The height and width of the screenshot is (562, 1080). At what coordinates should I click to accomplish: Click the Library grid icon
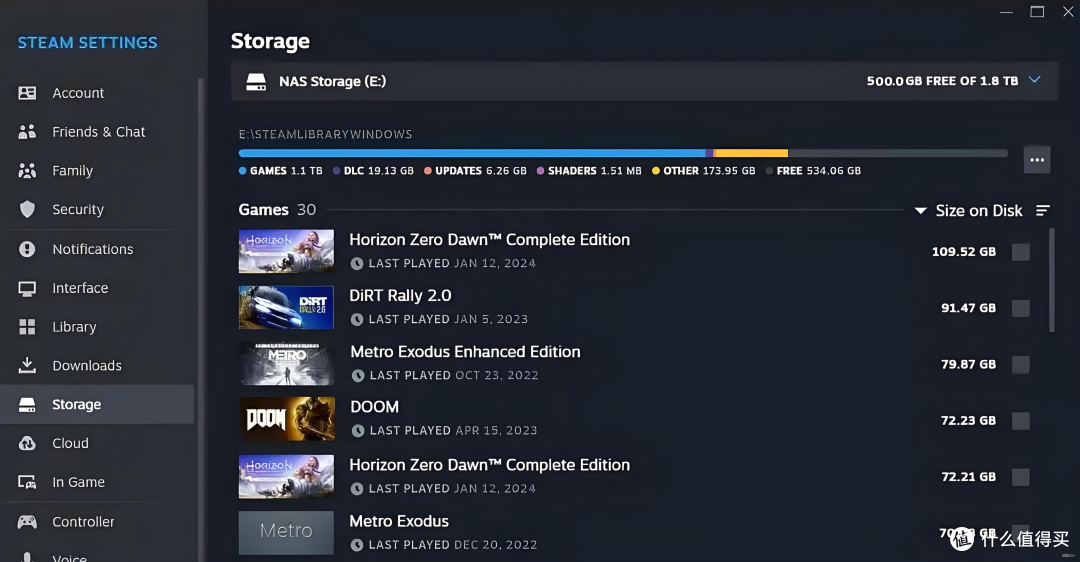(x=27, y=327)
